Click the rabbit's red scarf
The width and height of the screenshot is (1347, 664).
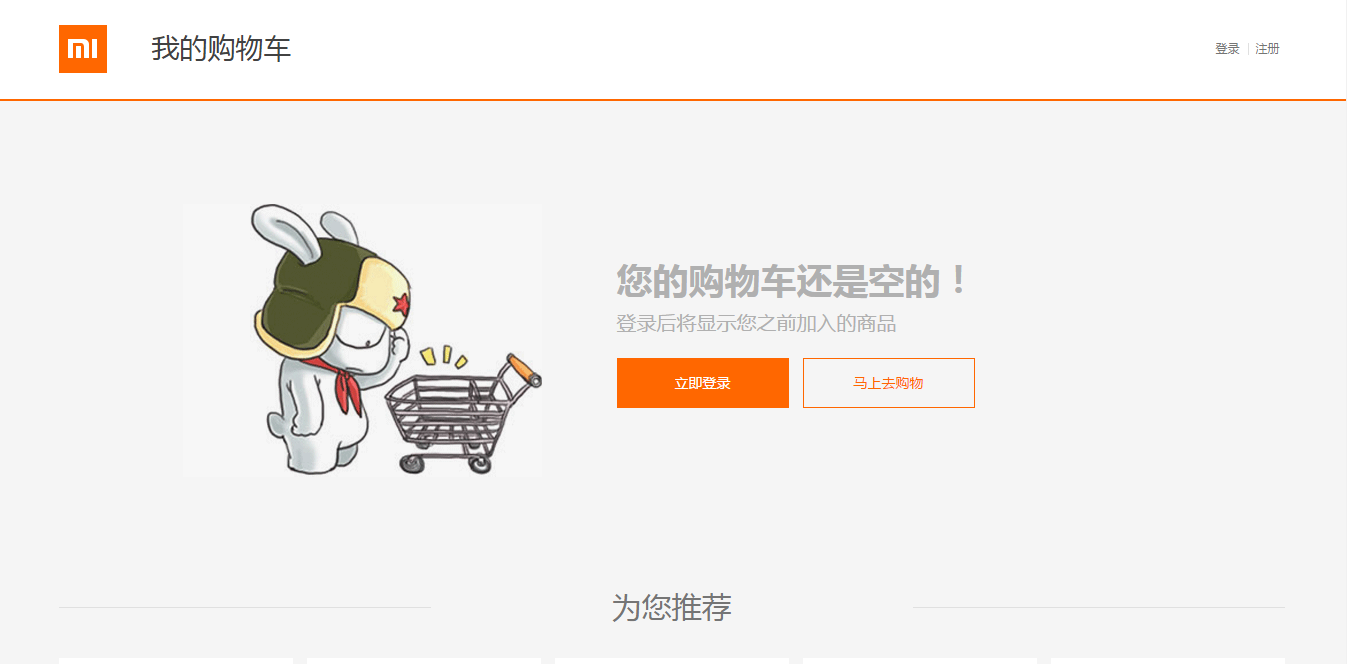pyautogui.click(x=346, y=386)
